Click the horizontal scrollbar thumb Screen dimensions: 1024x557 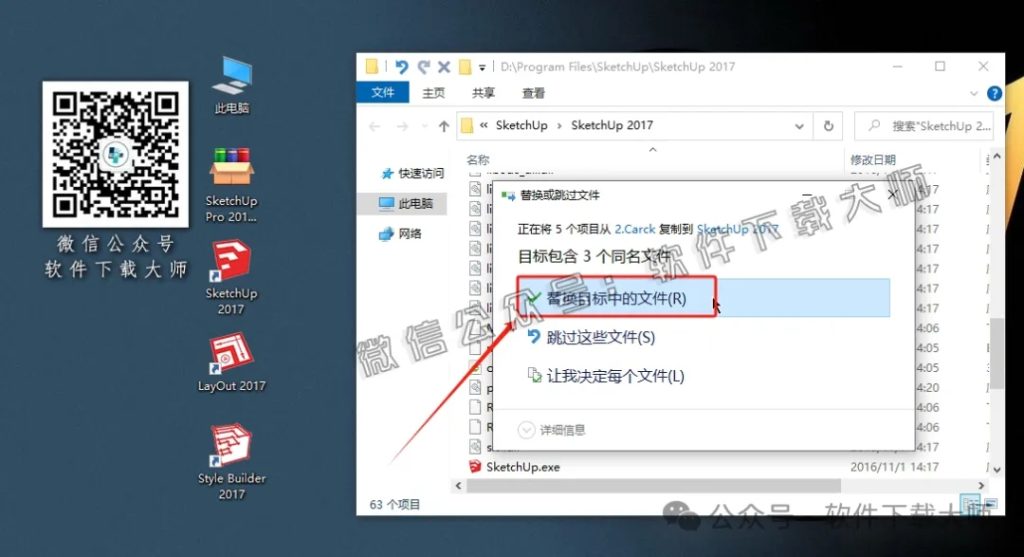[653, 486]
